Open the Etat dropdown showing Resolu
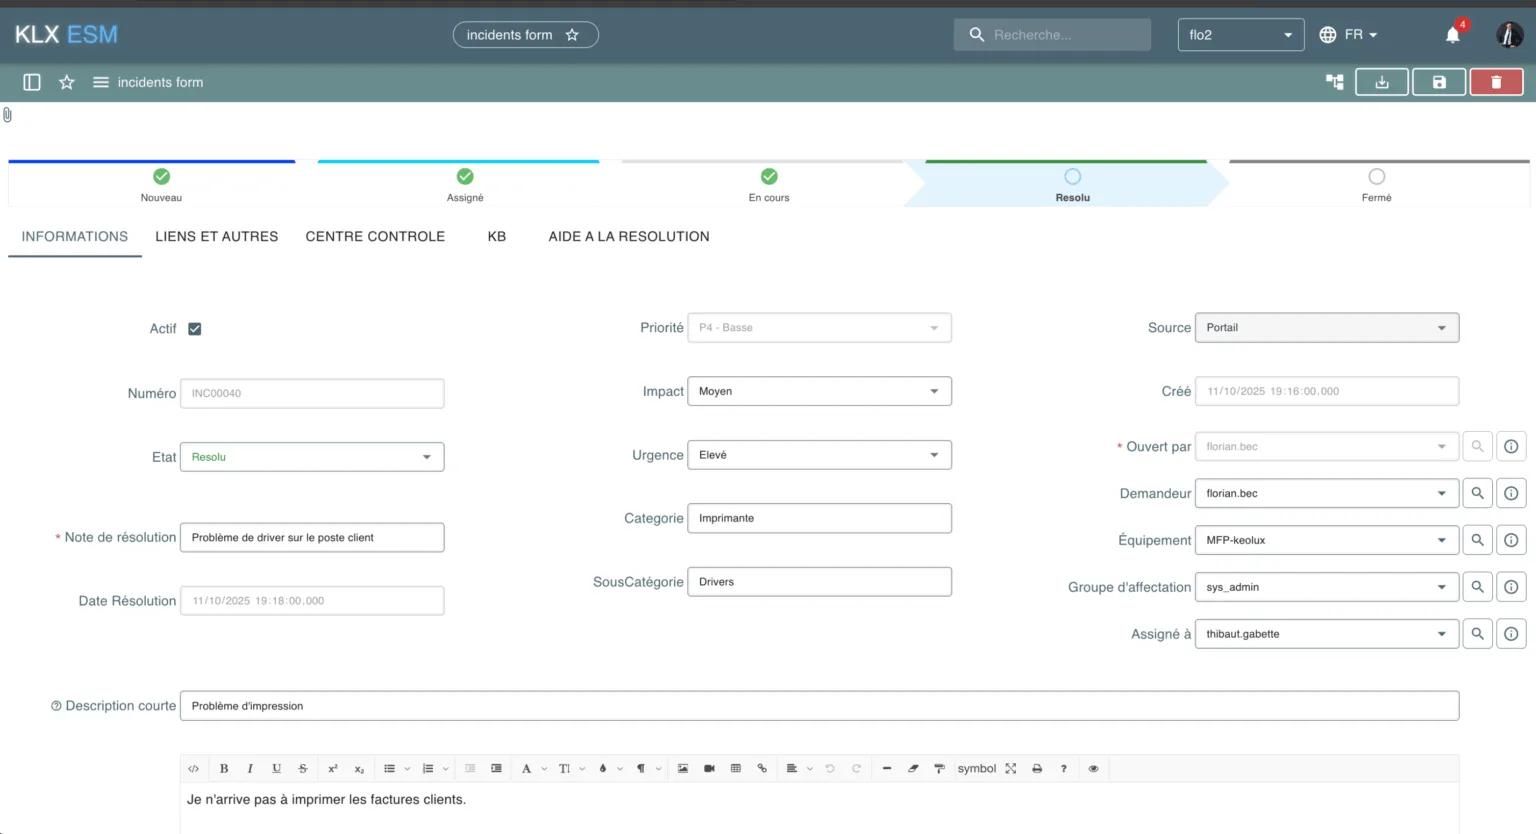The image size is (1536, 834). click(x=312, y=457)
